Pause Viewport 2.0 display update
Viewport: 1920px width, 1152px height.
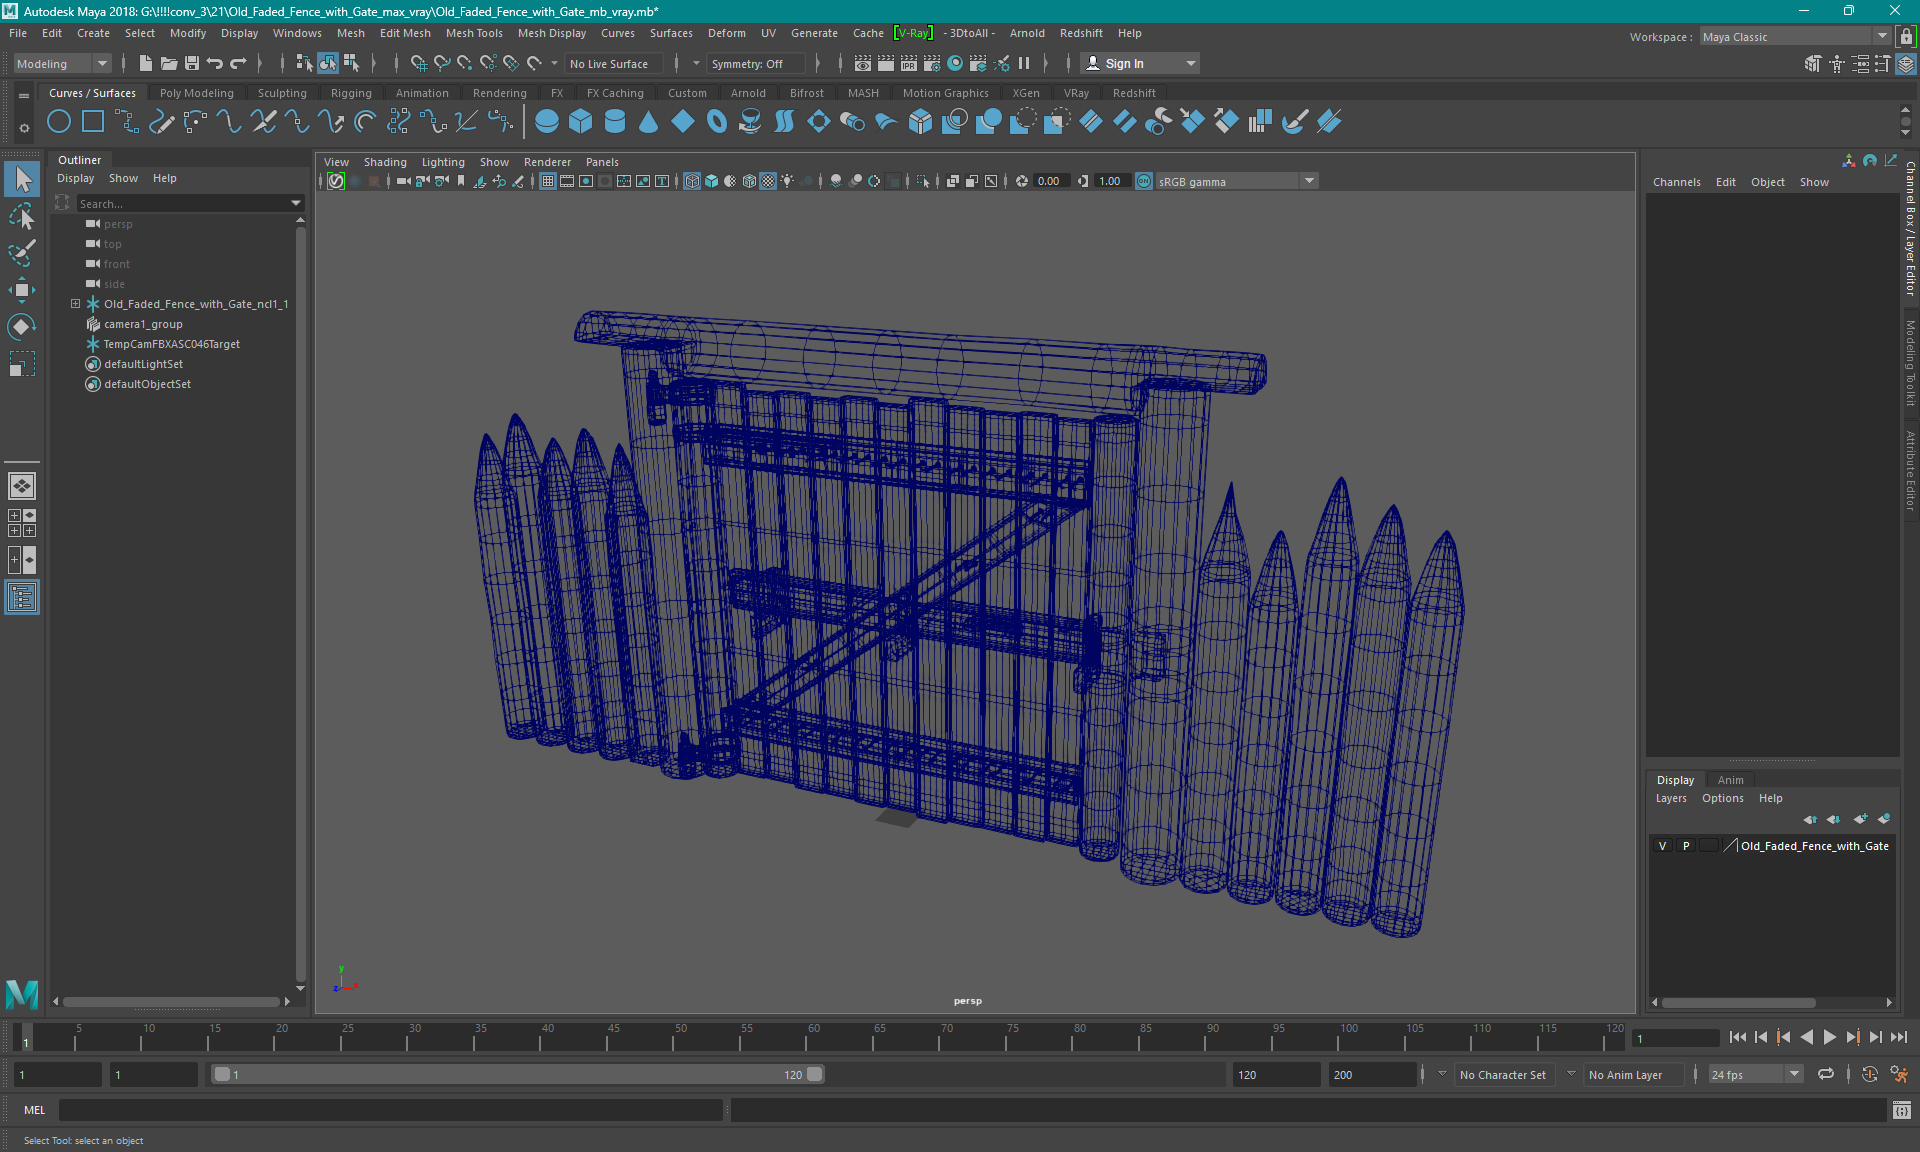click(1024, 63)
